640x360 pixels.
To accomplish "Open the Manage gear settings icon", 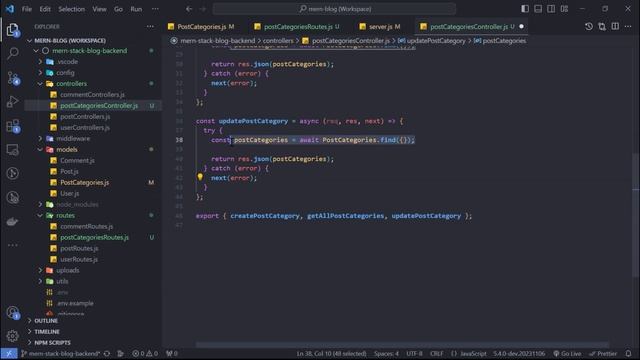I will tap(13, 336).
